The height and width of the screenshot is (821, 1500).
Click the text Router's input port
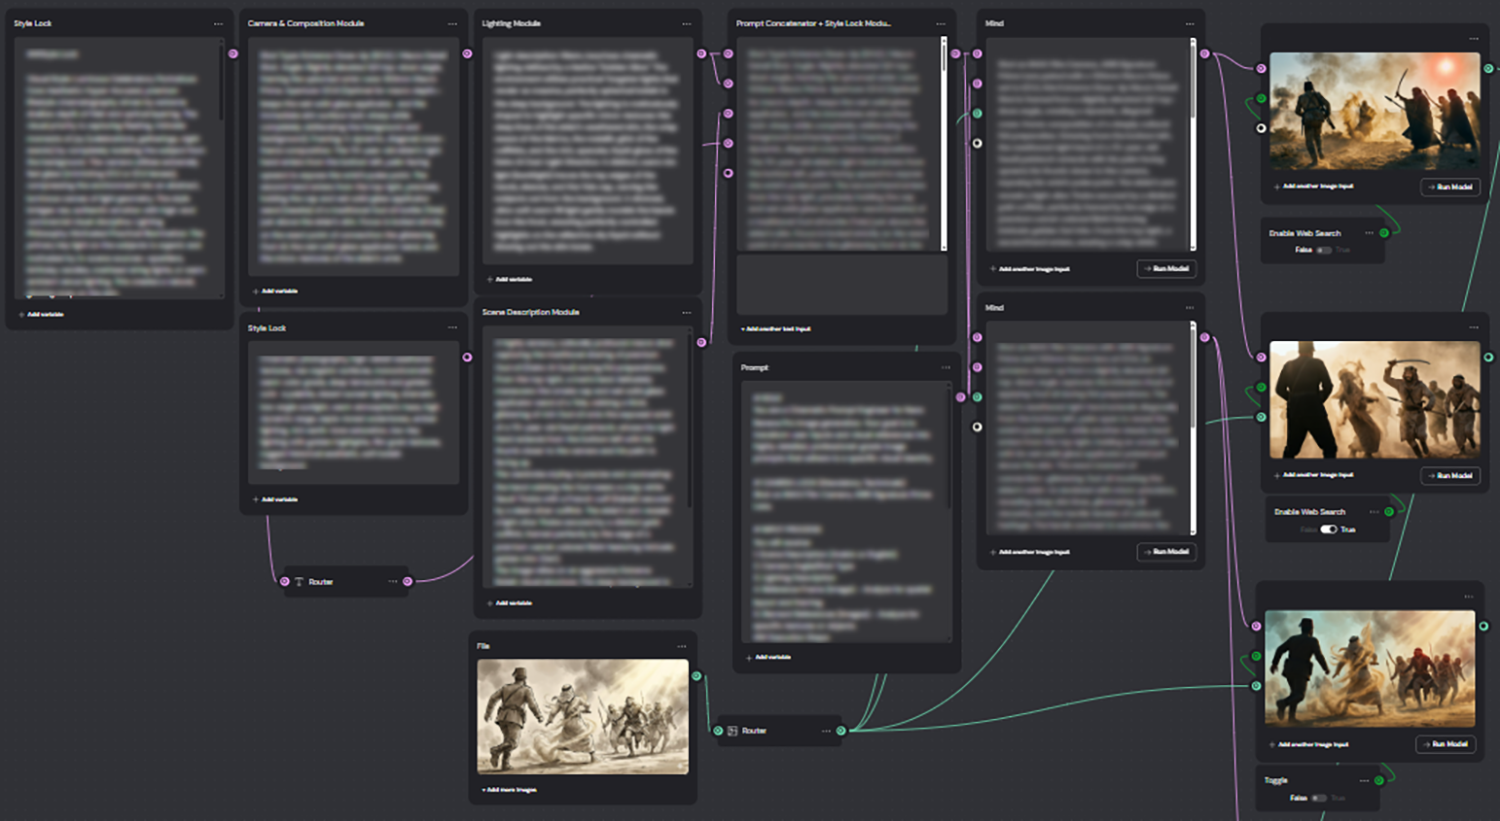[285, 581]
